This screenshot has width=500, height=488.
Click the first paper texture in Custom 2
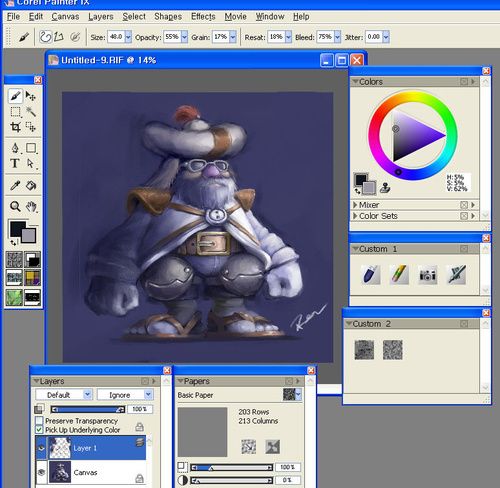pos(364,350)
